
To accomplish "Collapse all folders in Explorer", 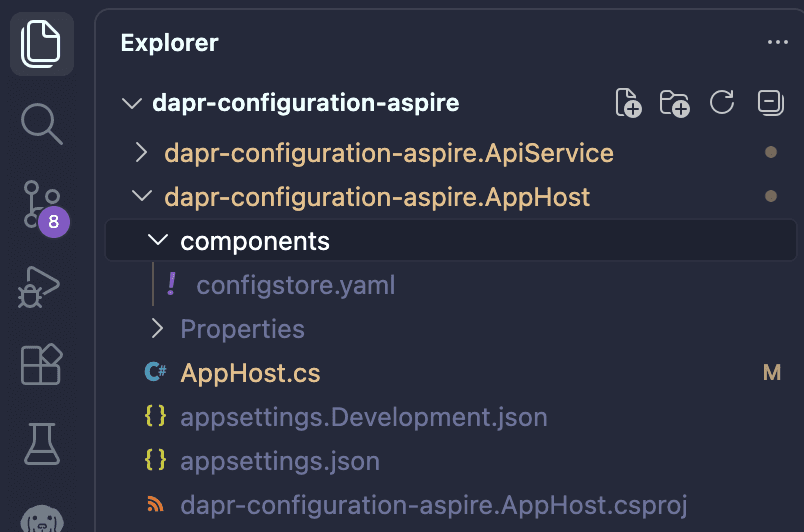I will click(770, 103).
